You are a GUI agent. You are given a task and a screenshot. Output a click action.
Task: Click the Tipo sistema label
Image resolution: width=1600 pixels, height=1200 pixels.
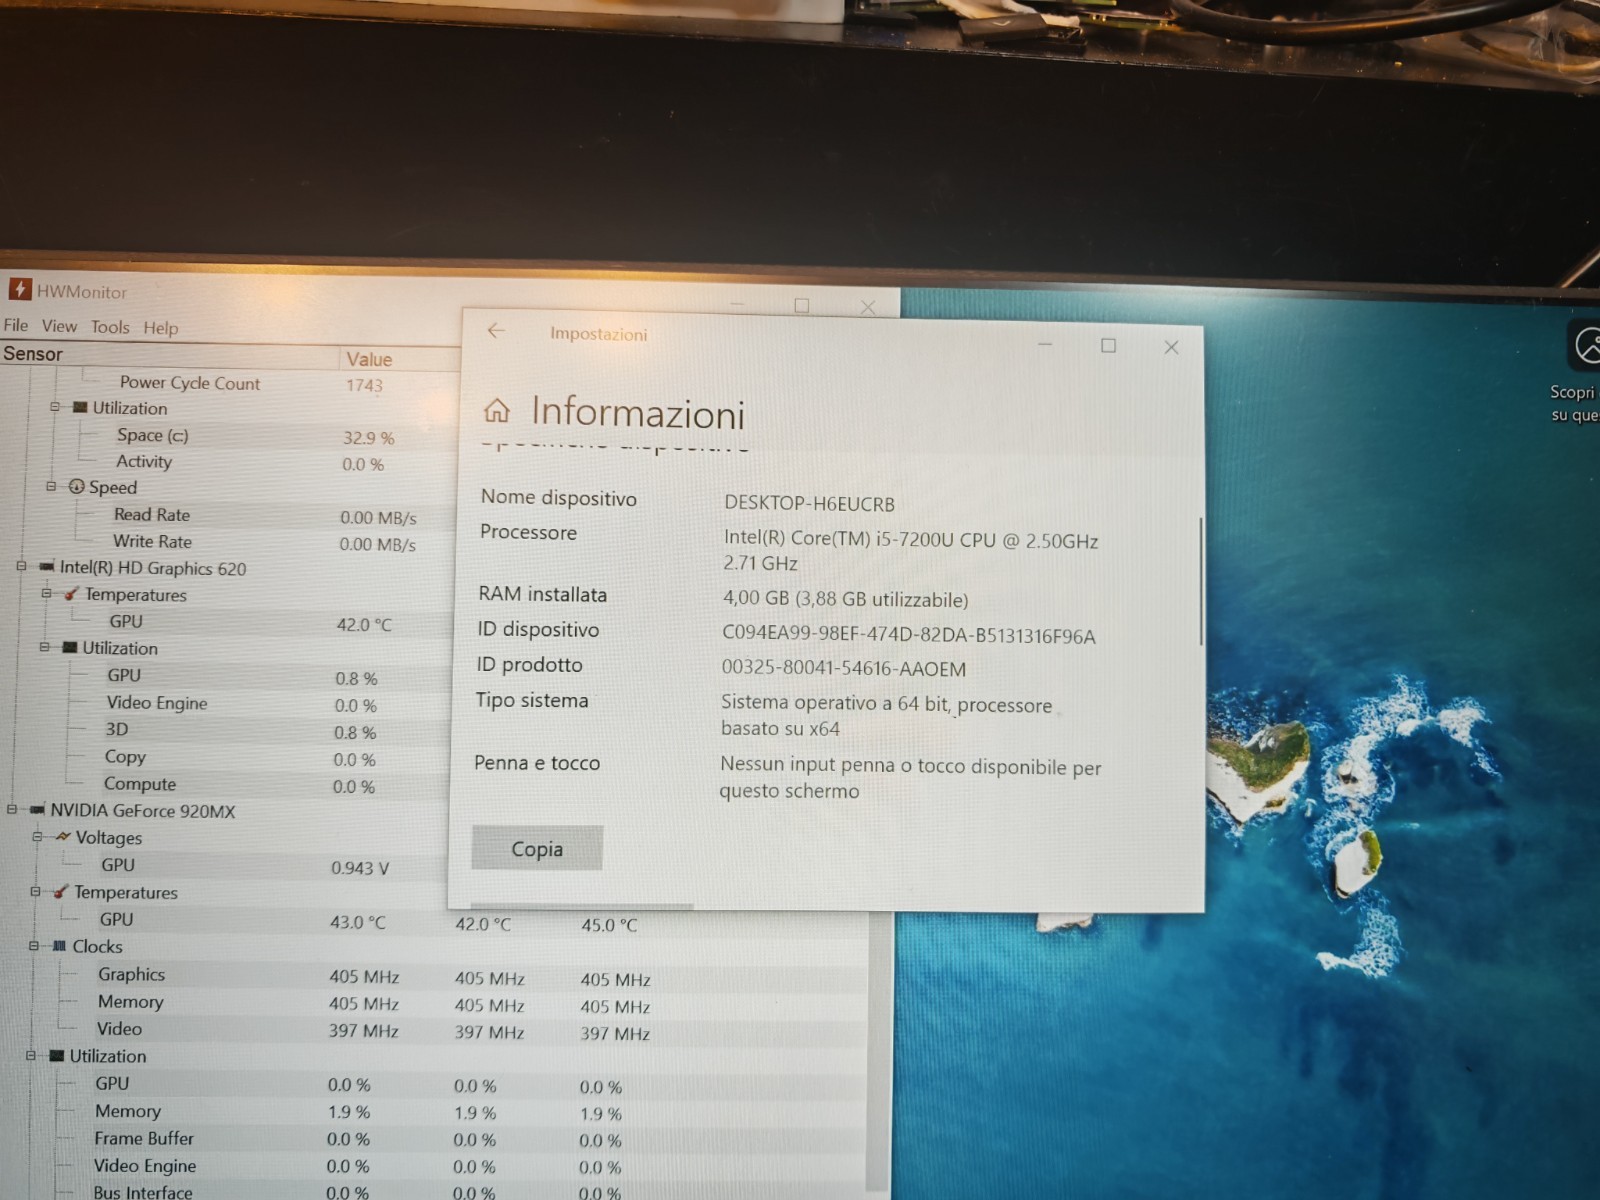[532, 700]
